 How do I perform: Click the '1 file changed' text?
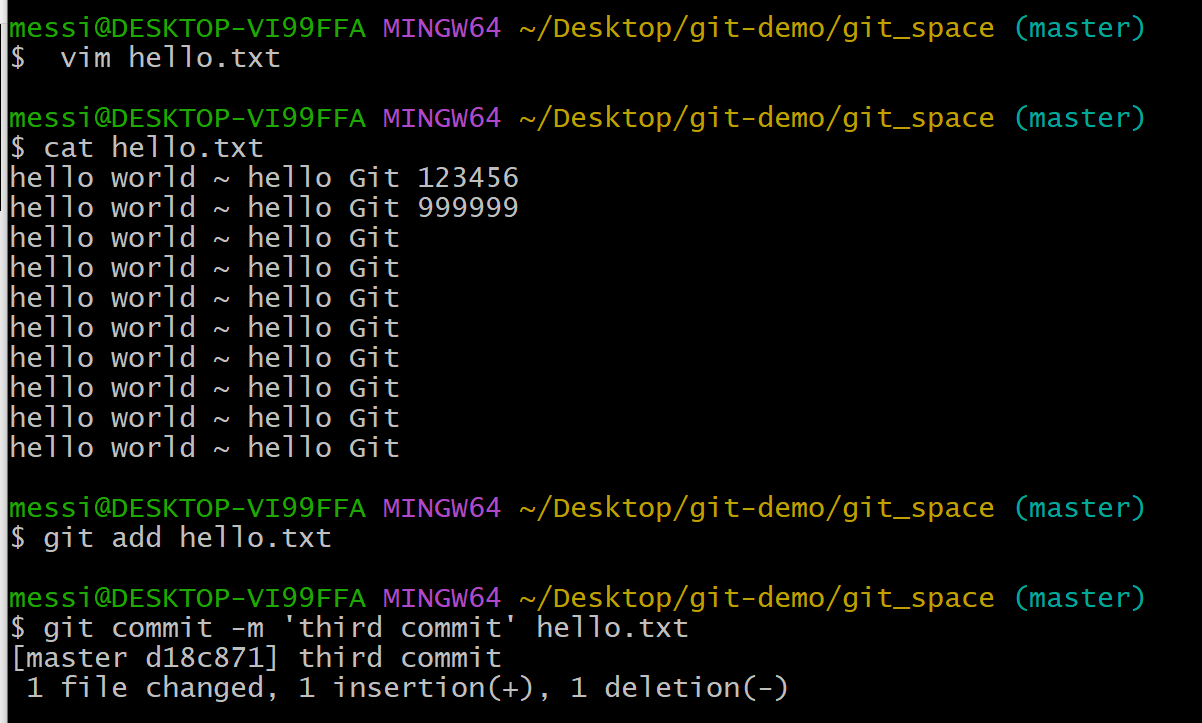coord(144,688)
